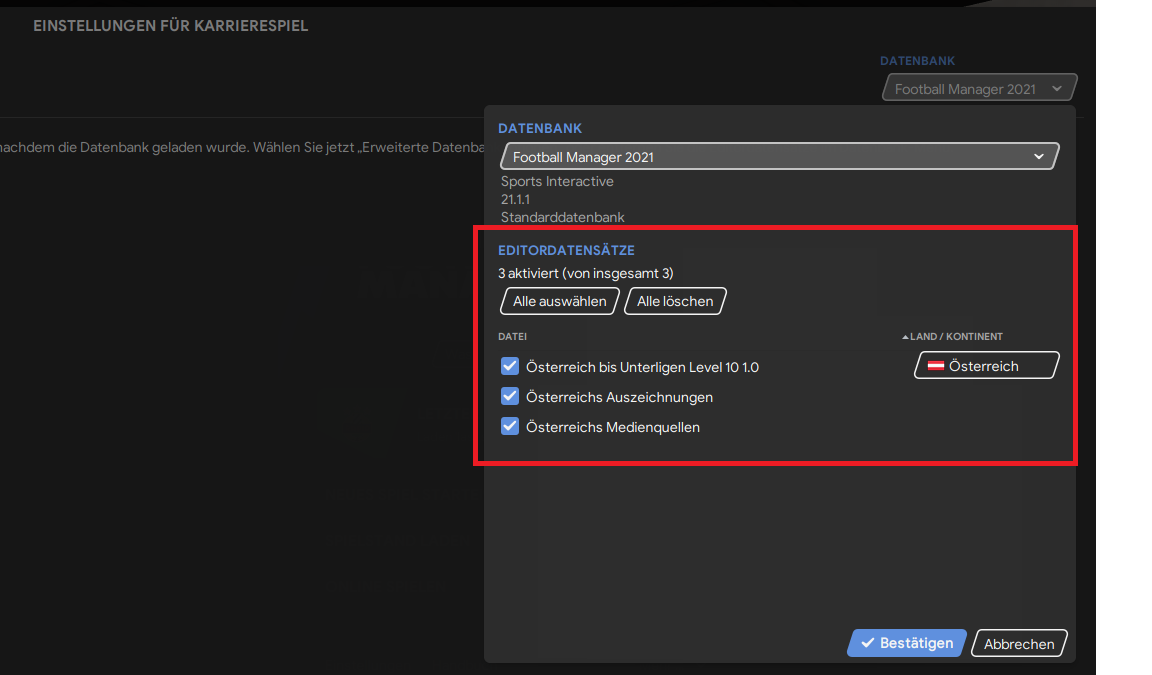The width and height of the screenshot is (1152, 675).
Task: Click the Alle auswählen button
Action: tap(560, 301)
